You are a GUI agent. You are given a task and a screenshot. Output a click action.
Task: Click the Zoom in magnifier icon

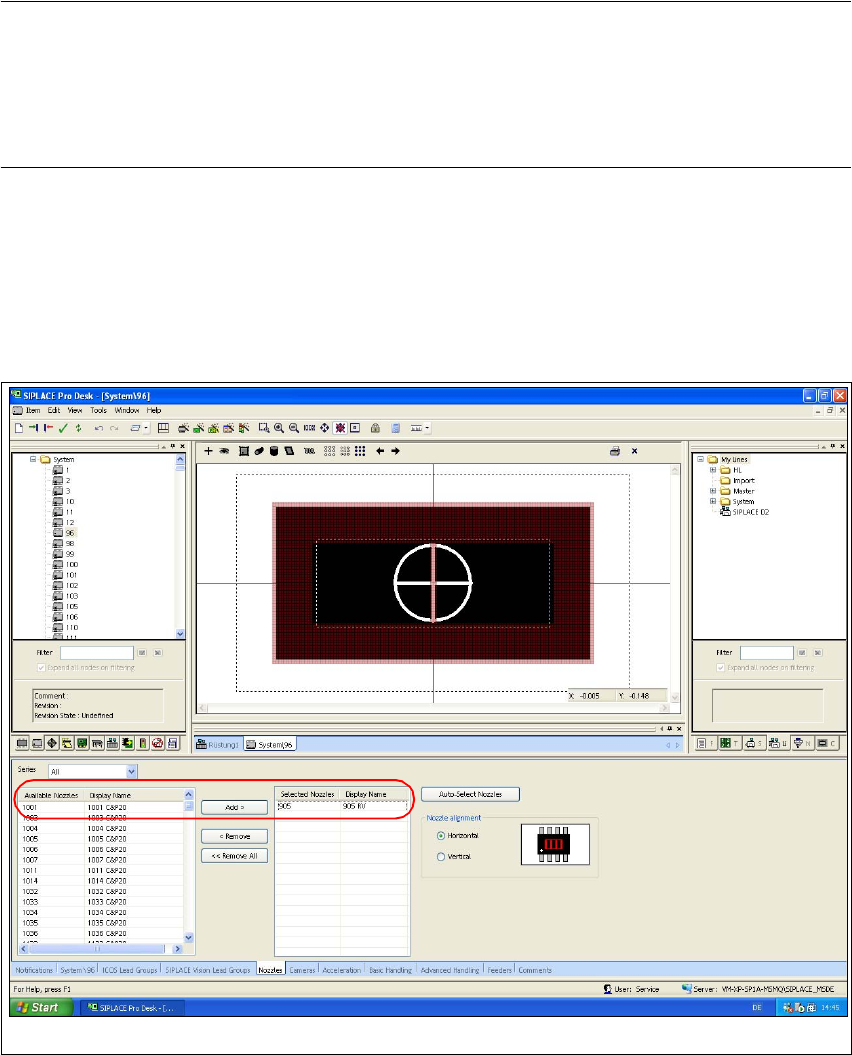coord(279,428)
